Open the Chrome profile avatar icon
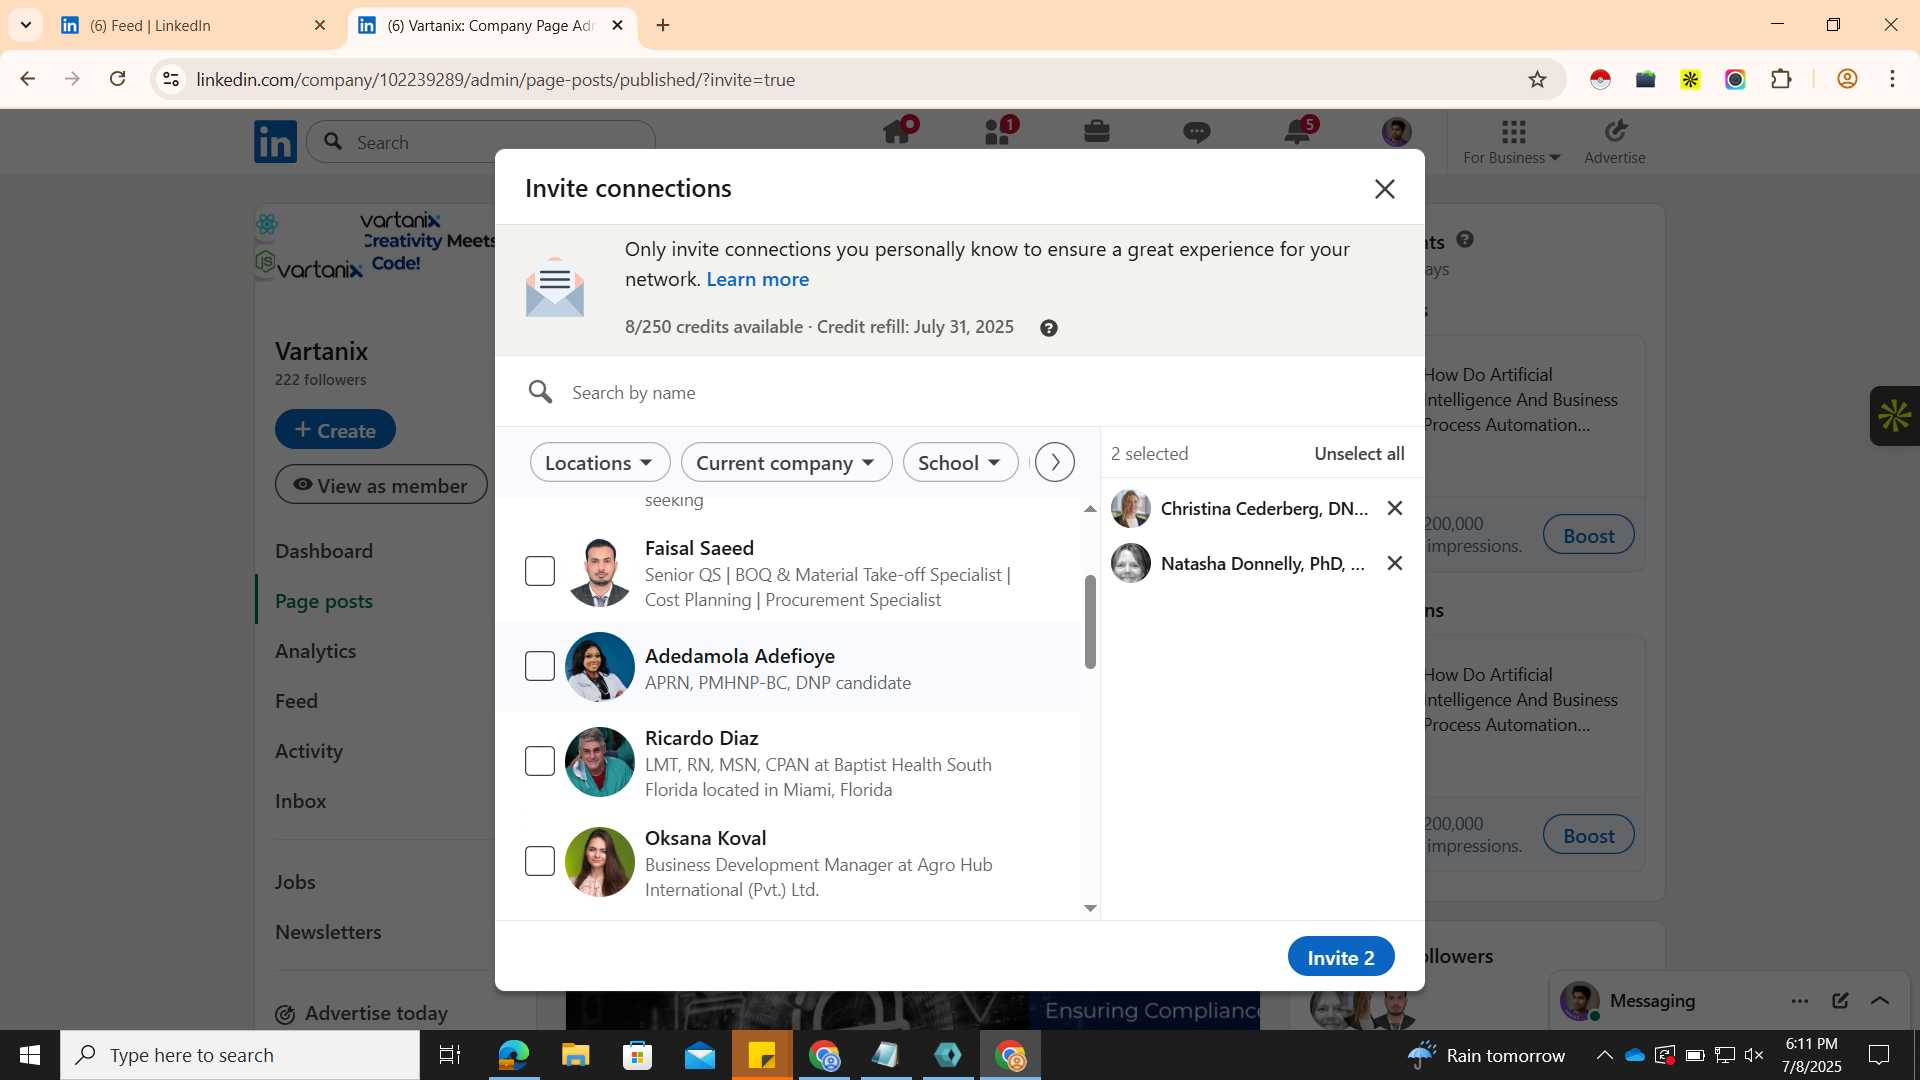This screenshot has height=1080, width=1920. pyautogui.click(x=1847, y=79)
